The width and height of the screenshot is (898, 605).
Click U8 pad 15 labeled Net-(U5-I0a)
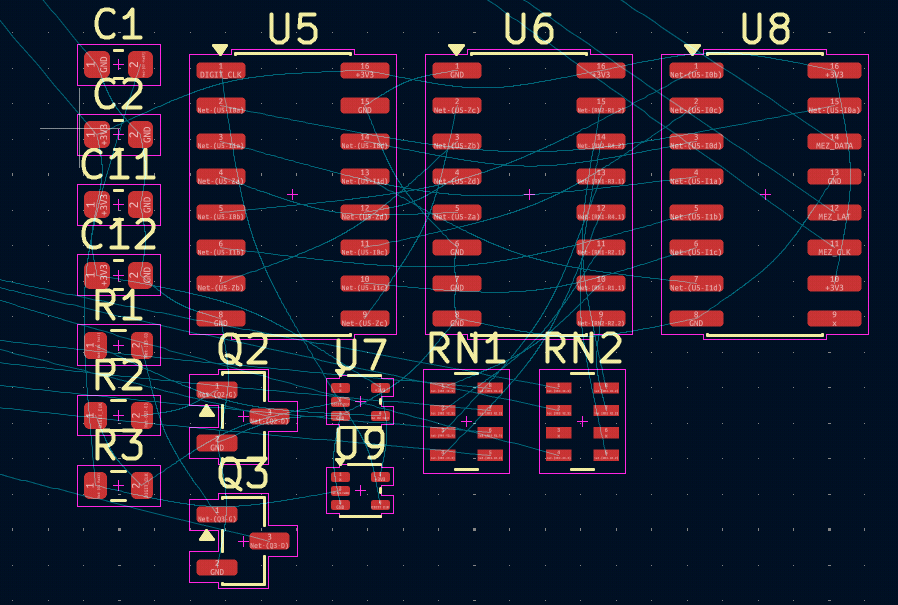834,106
